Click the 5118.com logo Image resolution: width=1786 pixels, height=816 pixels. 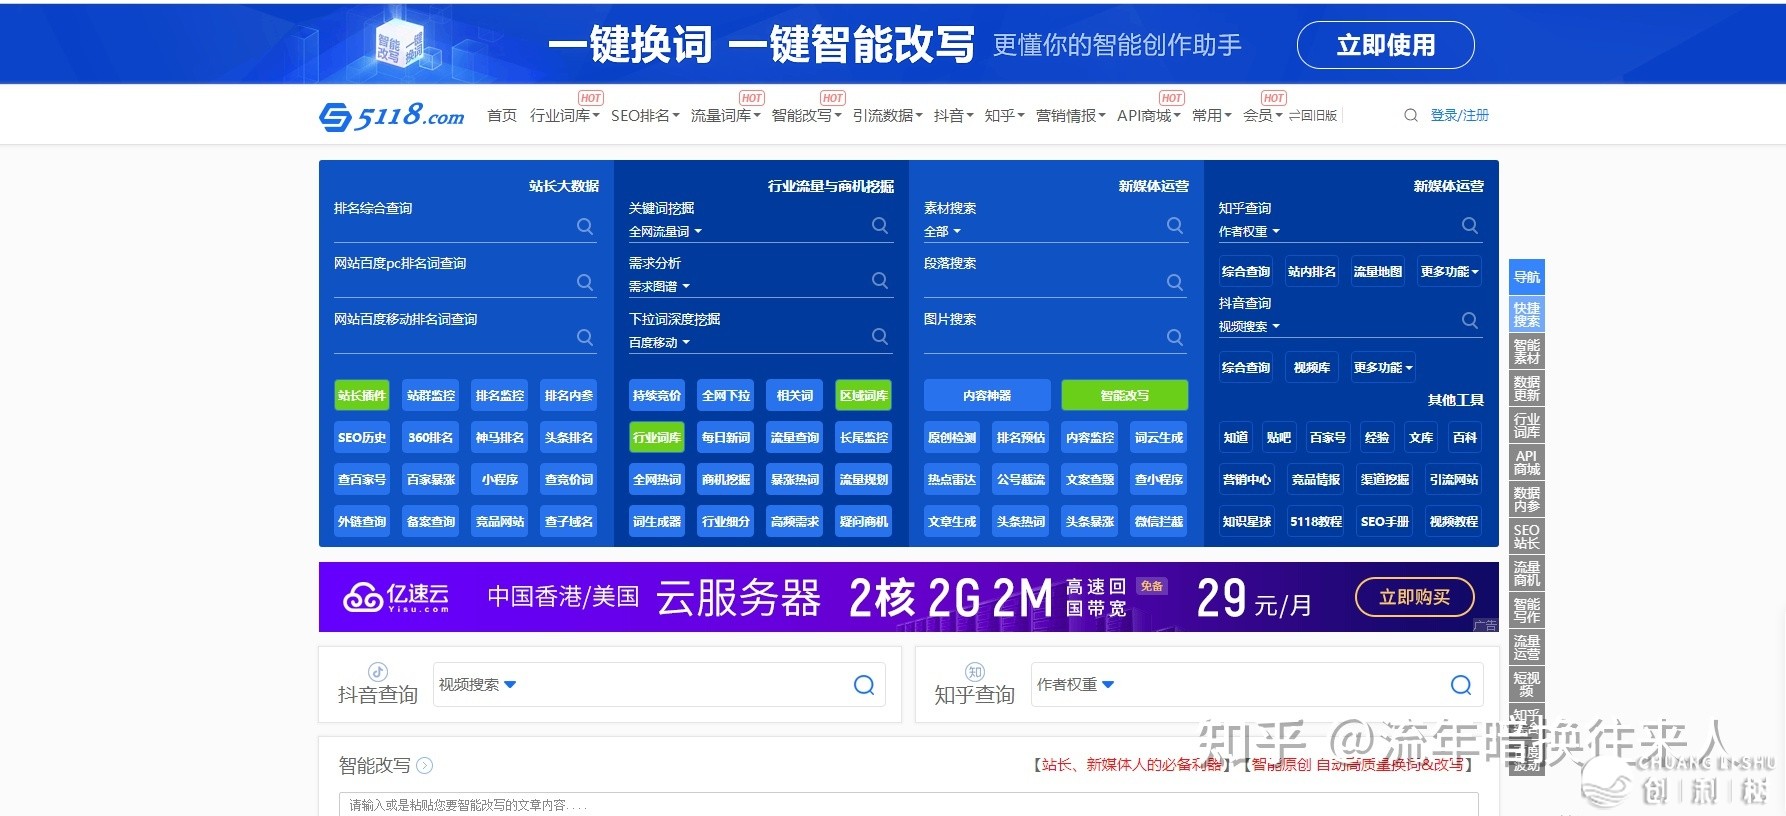(x=391, y=116)
